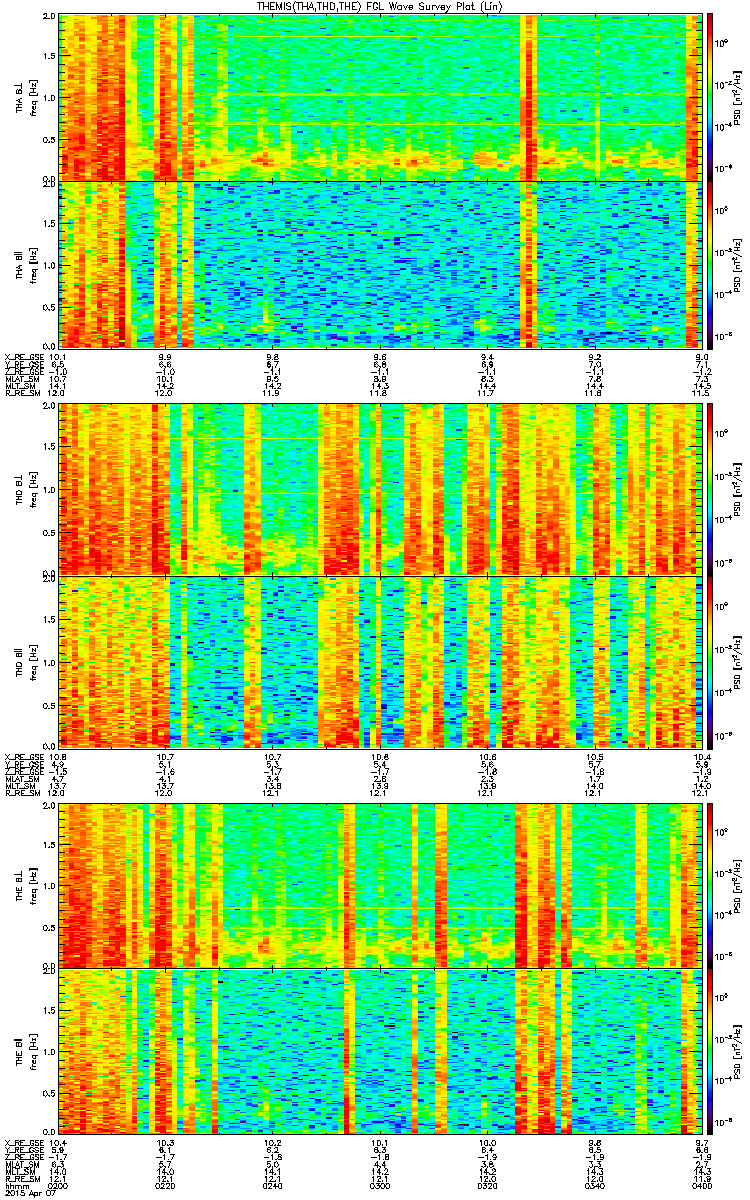Click the THD B-parallel spectrogram panel
The width and height of the screenshot is (750, 1200).
point(381,662)
